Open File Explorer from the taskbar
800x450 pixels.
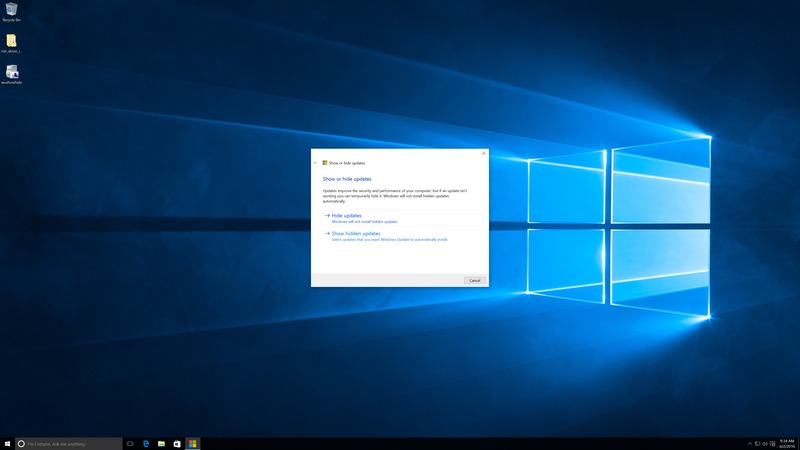[x=161, y=443]
